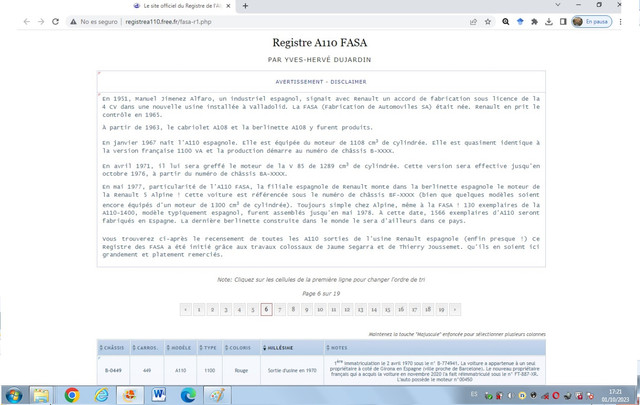
Task: Go forward in the browser history
Action: point(41,22)
